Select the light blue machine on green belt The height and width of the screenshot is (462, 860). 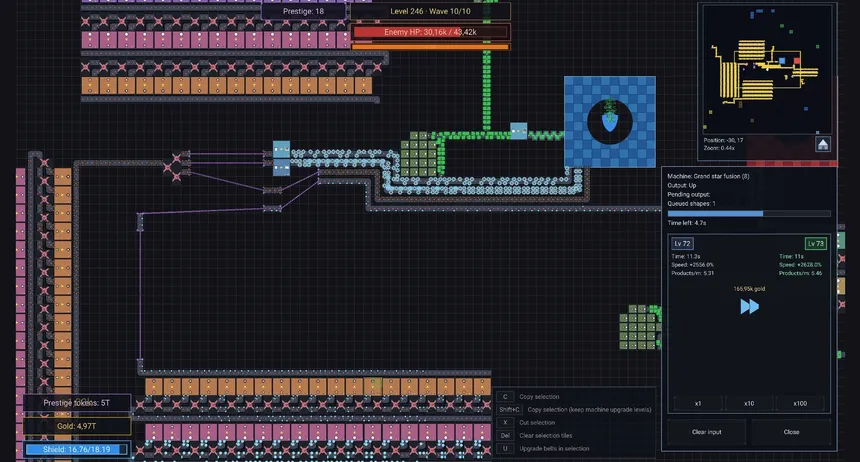(x=518, y=131)
